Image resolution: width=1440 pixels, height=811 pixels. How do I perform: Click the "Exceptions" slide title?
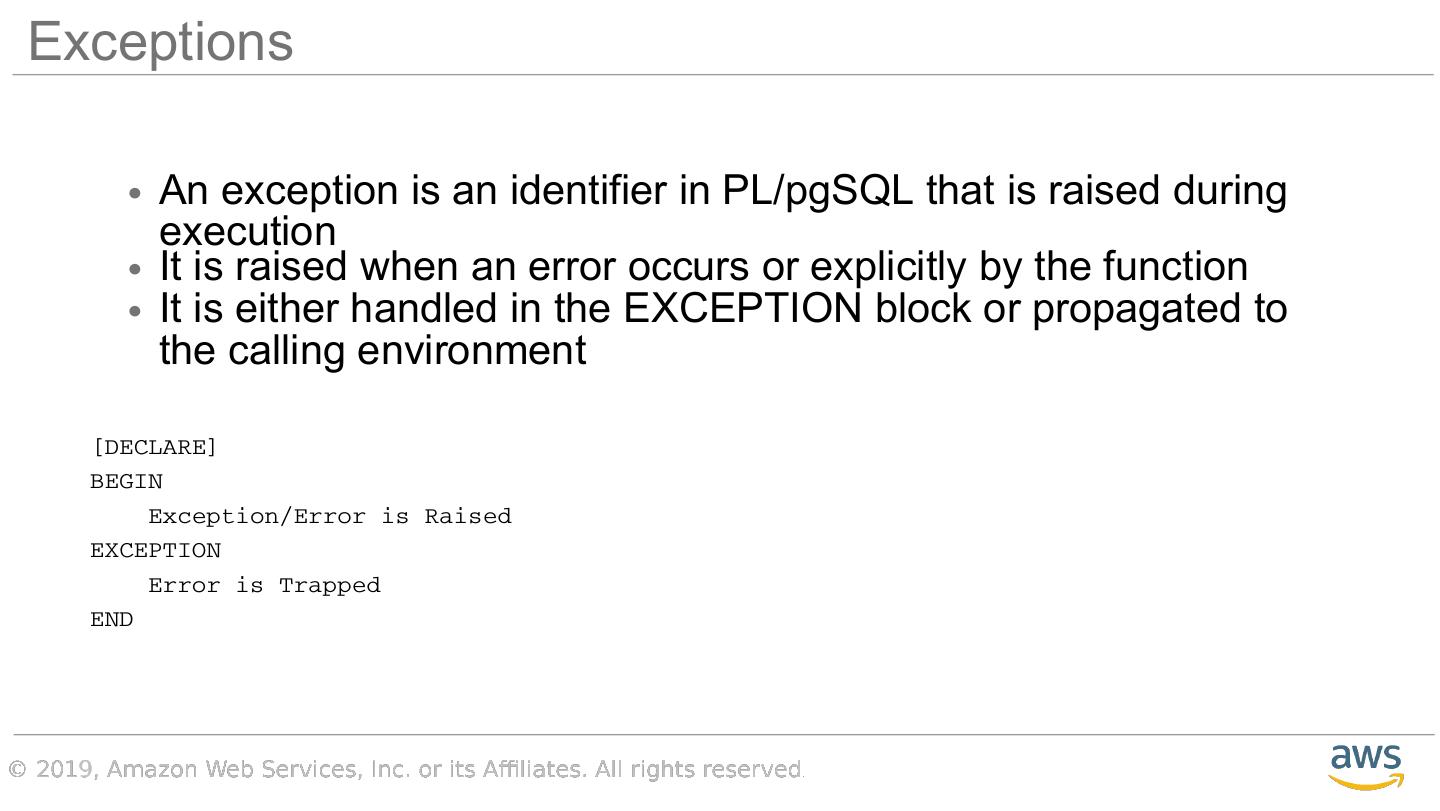pyautogui.click(x=160, y=42)
